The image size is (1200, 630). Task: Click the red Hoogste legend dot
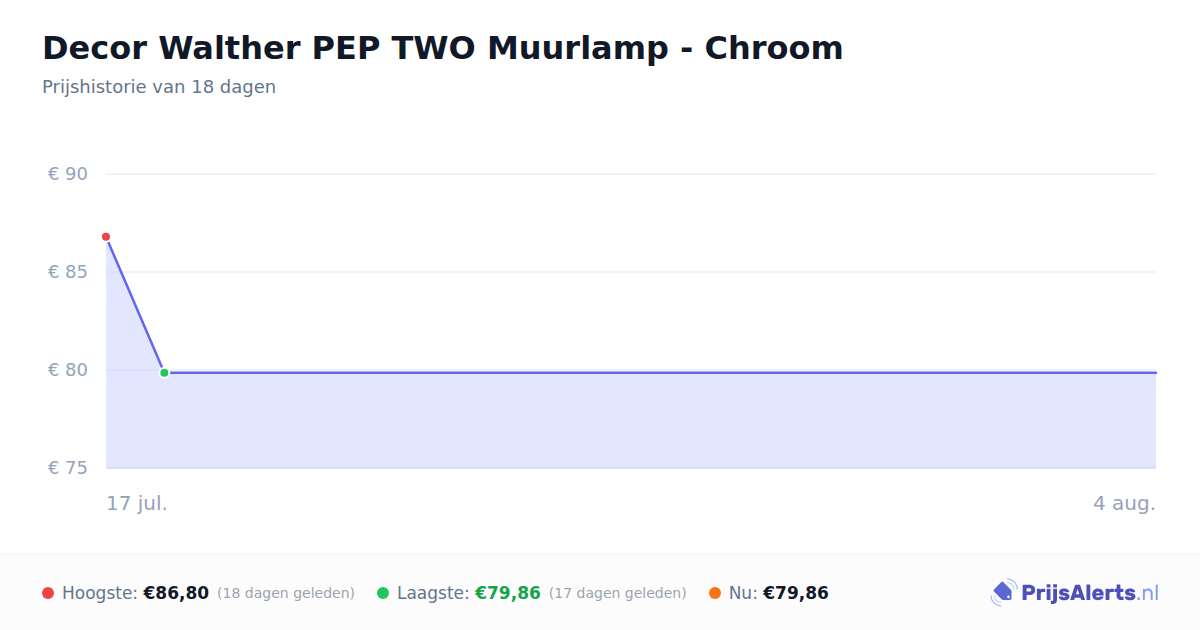(48, 593)
